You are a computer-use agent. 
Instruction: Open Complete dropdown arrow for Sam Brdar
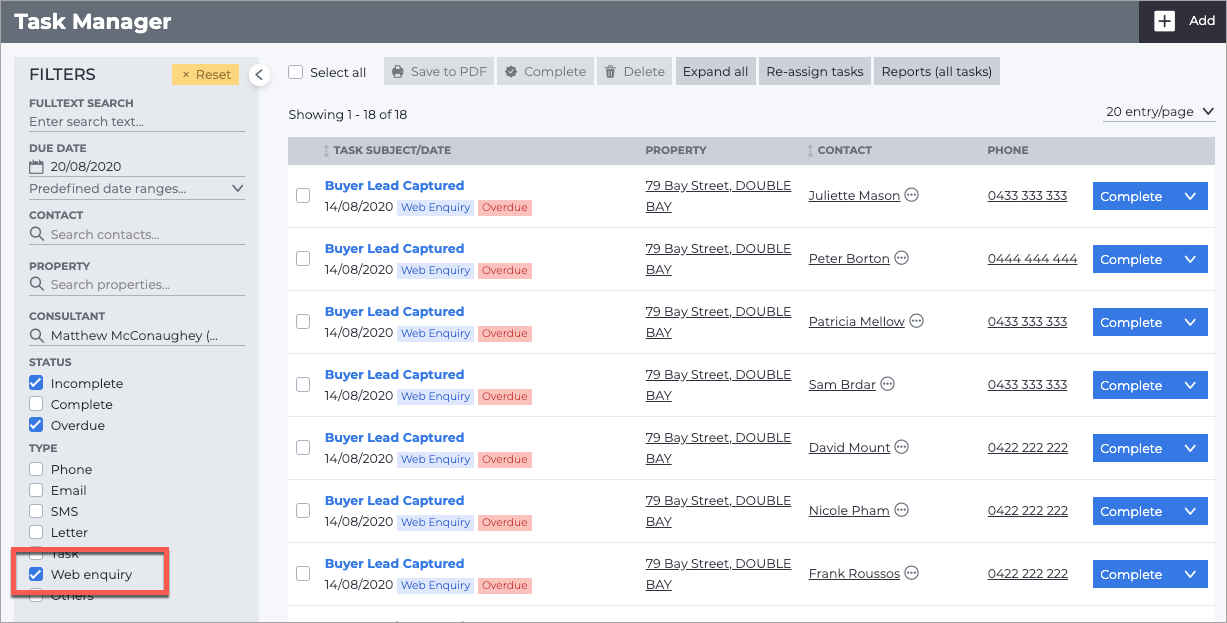[x=1190, y=386]
